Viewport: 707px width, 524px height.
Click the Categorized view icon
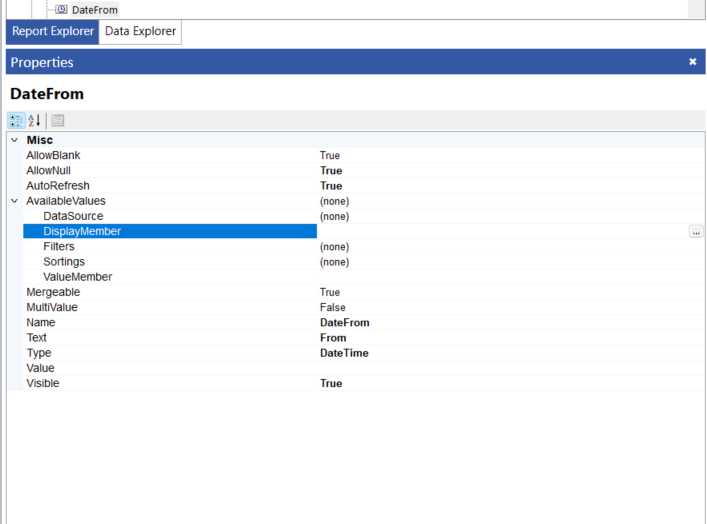coord(16,120)
